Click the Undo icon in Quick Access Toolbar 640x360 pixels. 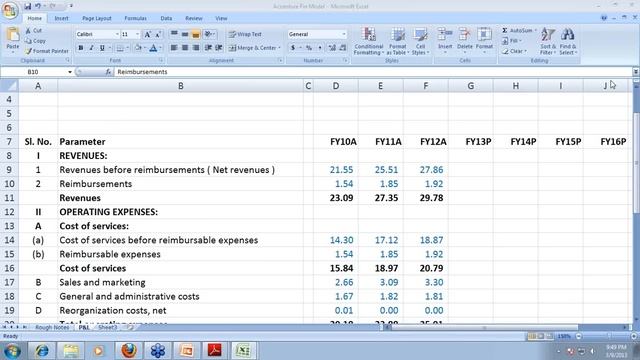(38, 6)
